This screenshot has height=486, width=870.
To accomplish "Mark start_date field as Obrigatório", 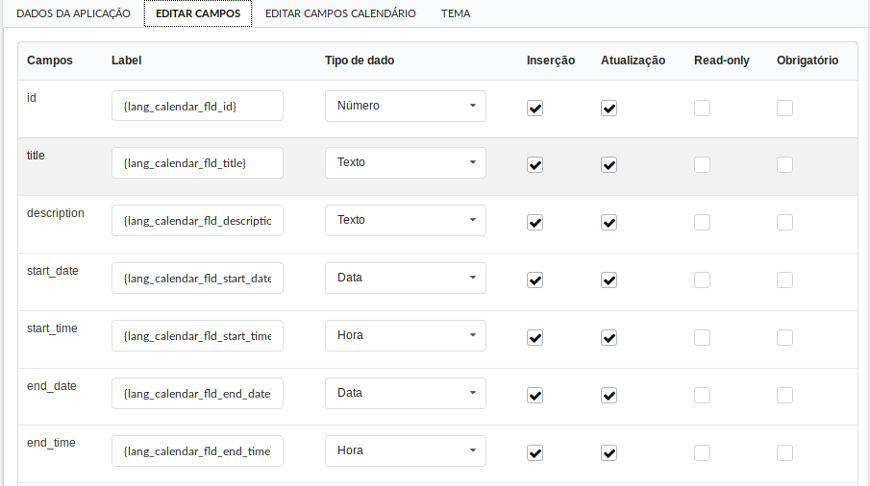I will pos(785,280).
